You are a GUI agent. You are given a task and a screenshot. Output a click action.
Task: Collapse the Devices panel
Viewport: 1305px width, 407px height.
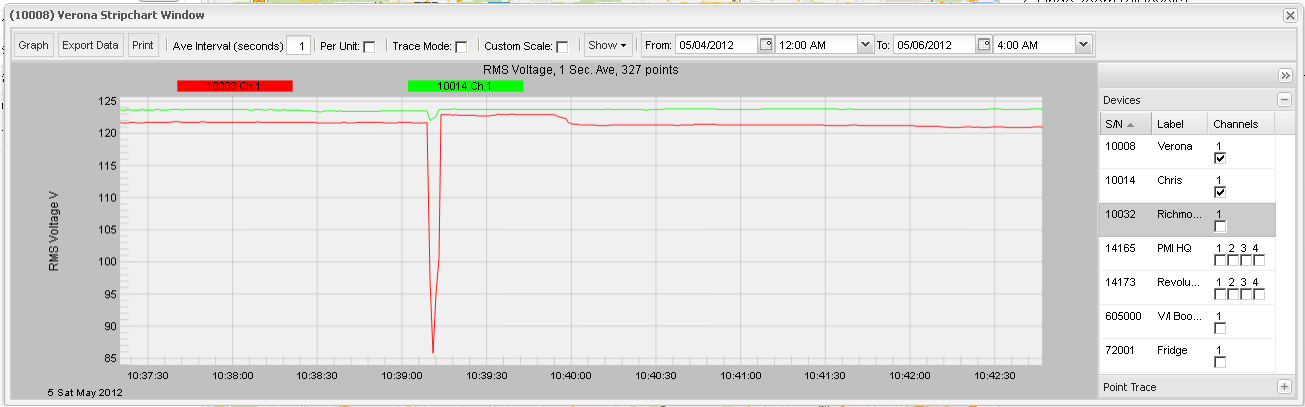coord(1284,100)
